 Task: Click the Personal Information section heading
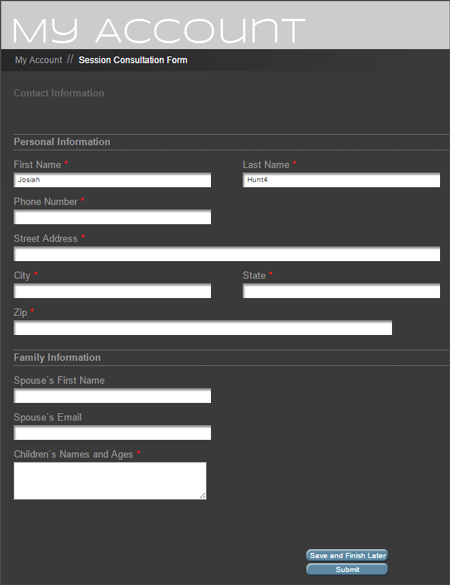coord(62,142)
